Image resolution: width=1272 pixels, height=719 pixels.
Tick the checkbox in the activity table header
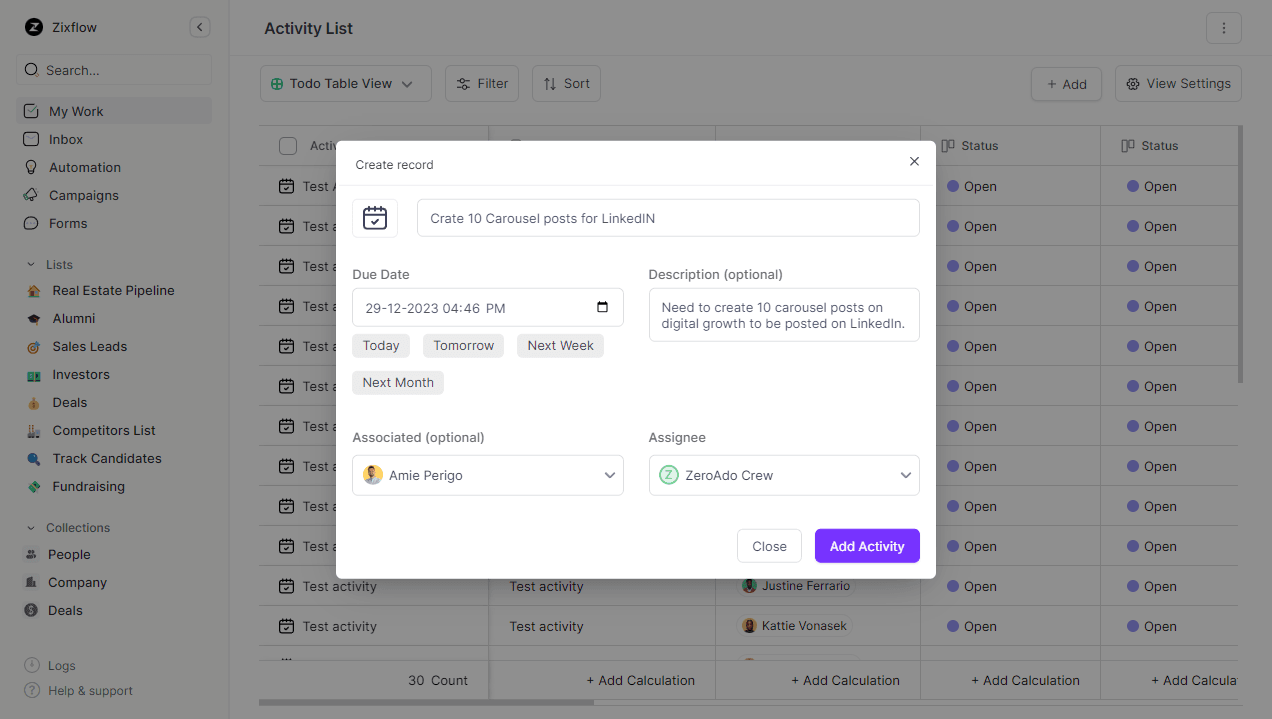click(x=287, y=145)
